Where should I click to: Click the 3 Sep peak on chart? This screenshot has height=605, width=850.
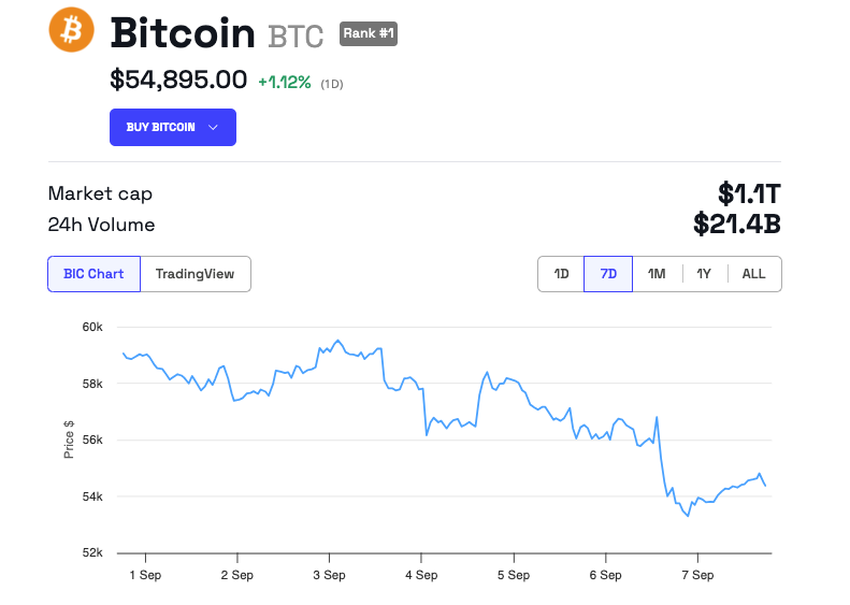pos(338,340)
